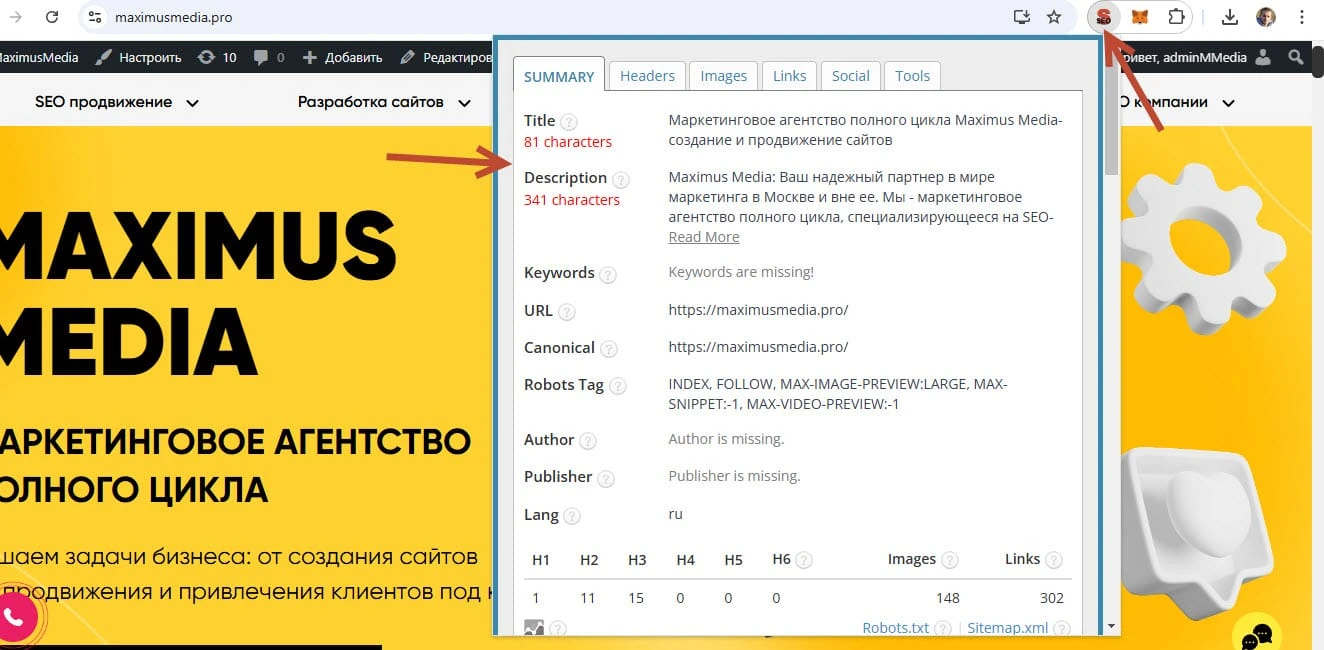Open Добавить in the admin bar
The width and height of the screenshot is (1324, 650).
pyautogui.click(x=342, y=57)
